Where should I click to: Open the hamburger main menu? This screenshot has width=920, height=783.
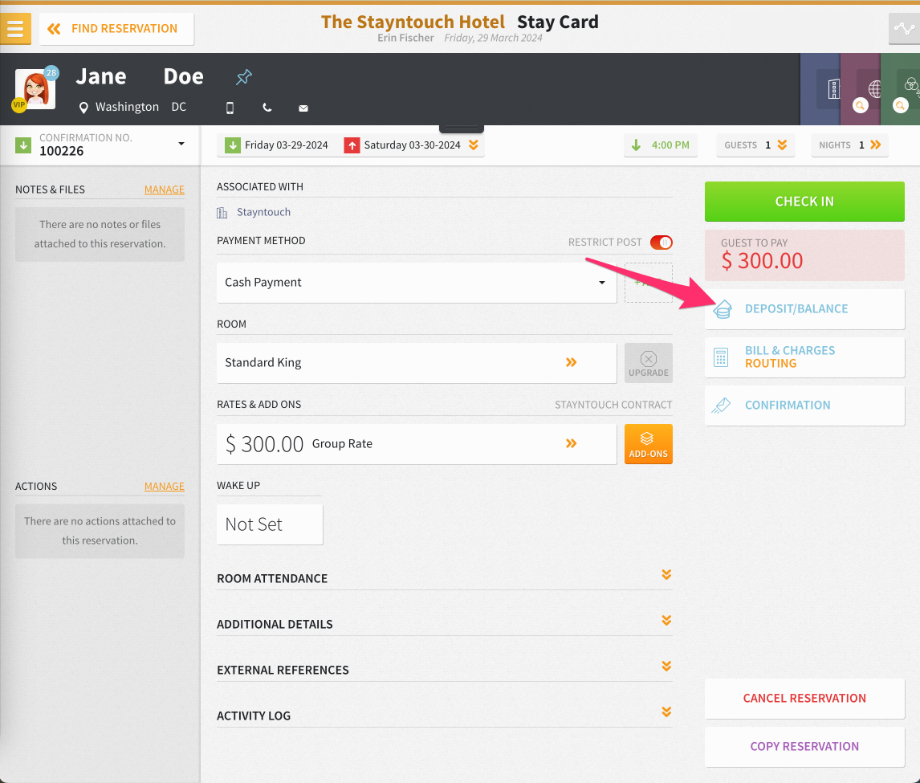tap(15, 29)
